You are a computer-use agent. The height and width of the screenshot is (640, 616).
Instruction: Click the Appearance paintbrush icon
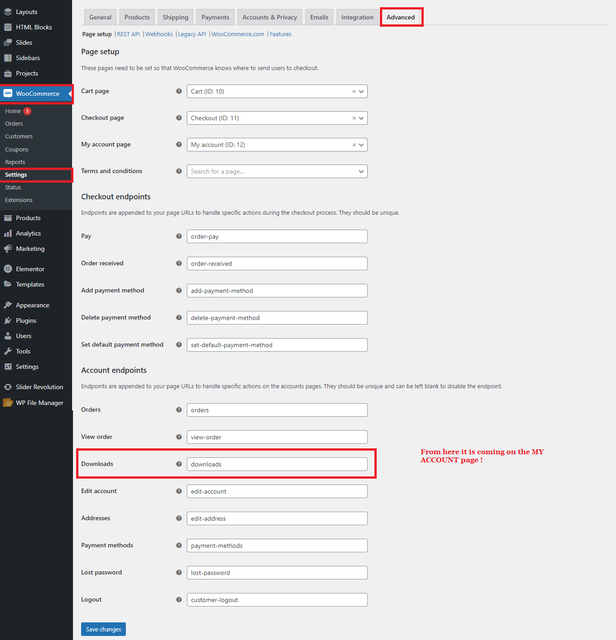click(8, 305)
